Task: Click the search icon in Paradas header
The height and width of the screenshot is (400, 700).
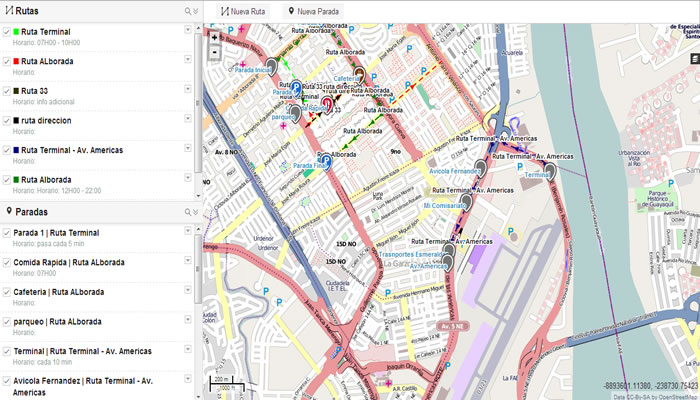Action: click(188, 212)
